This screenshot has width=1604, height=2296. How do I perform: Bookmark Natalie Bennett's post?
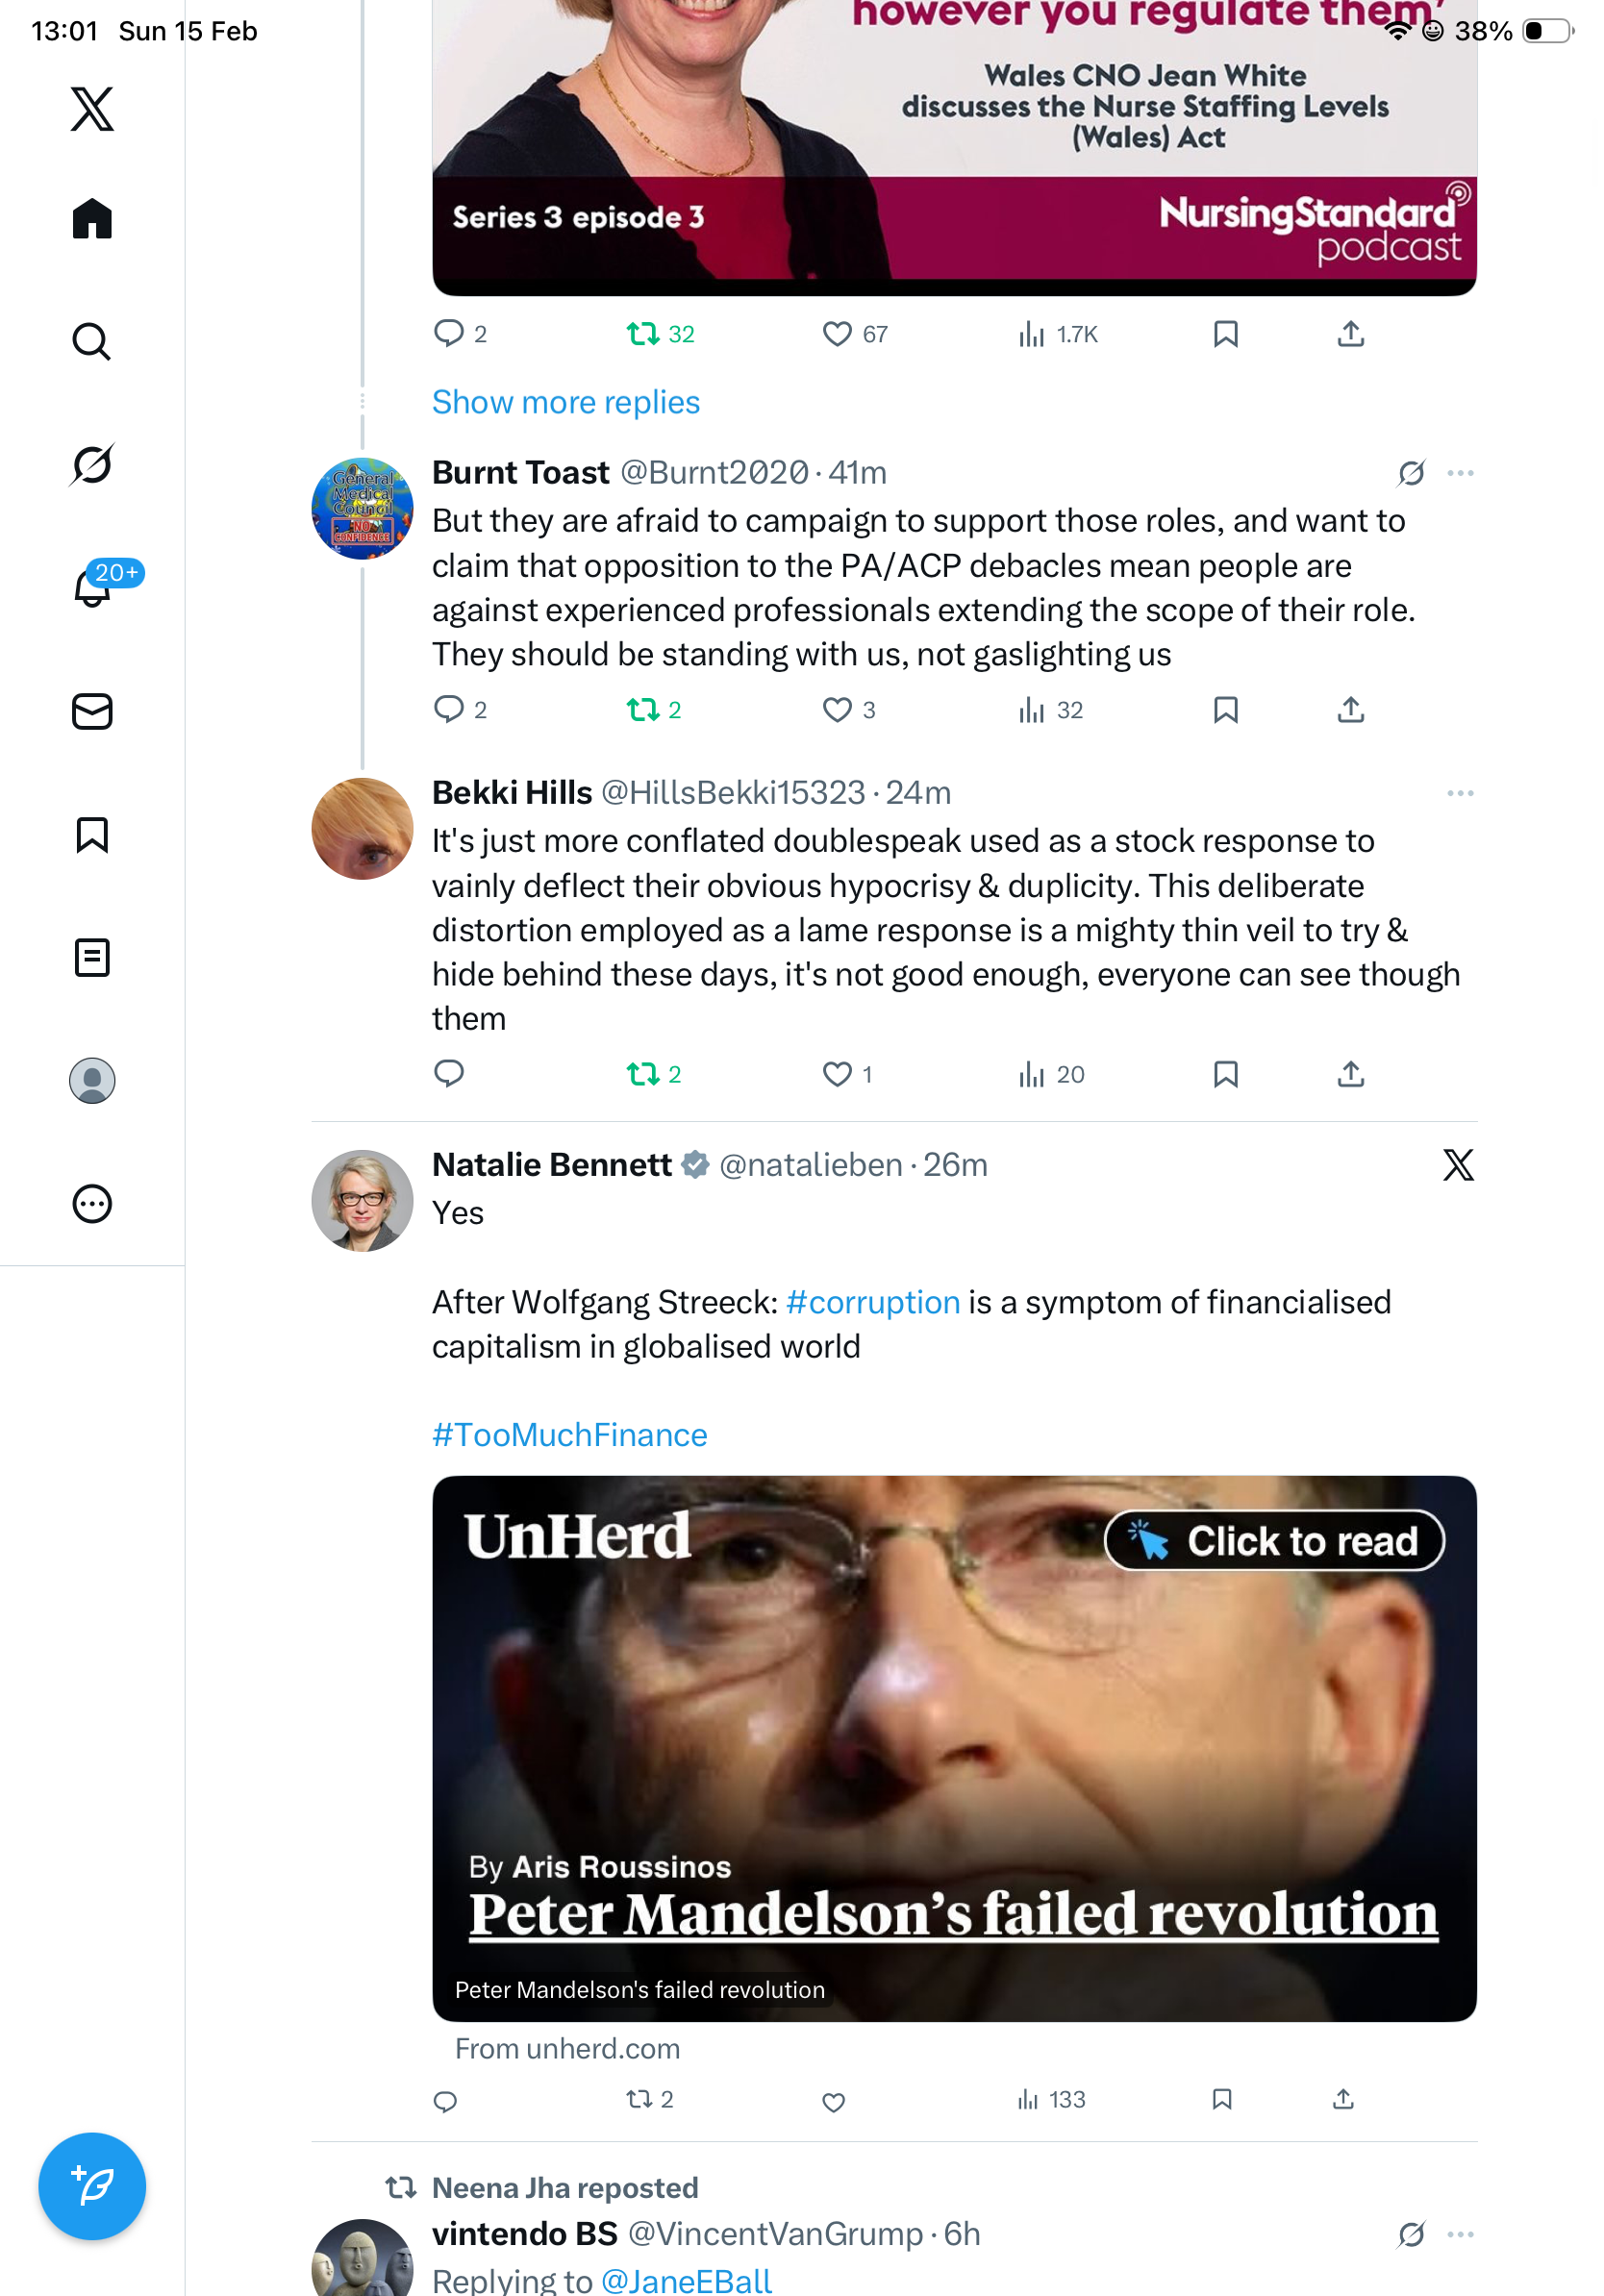pos(1221,2099)
